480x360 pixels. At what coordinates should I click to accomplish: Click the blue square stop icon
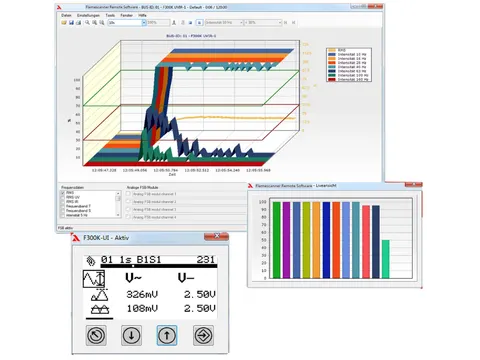pyautogui.click(x=190, y=23)
